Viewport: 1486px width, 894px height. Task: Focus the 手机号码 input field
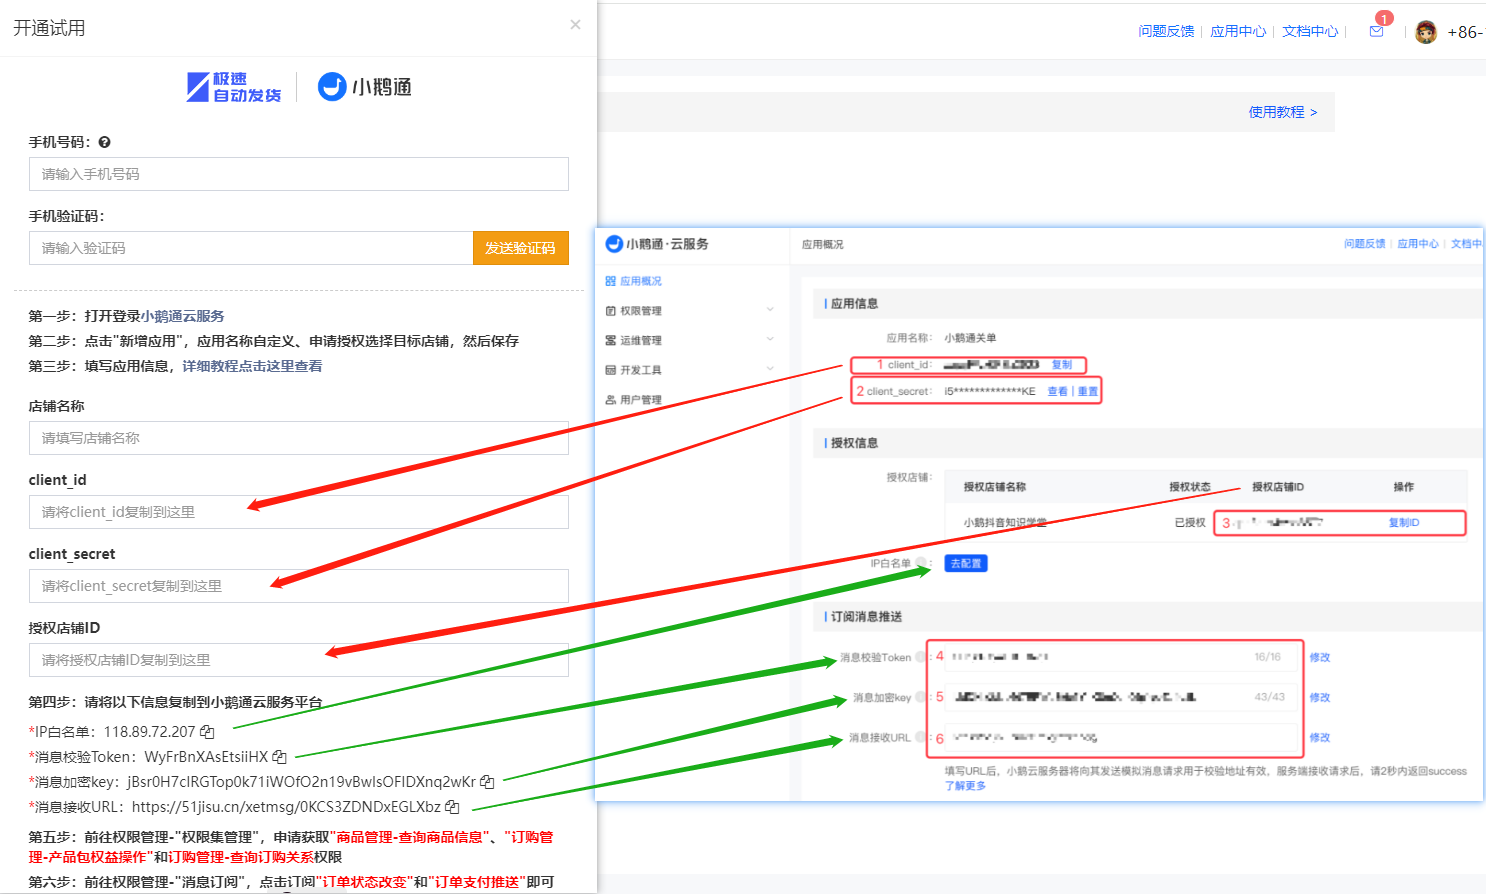coord(298,174)
